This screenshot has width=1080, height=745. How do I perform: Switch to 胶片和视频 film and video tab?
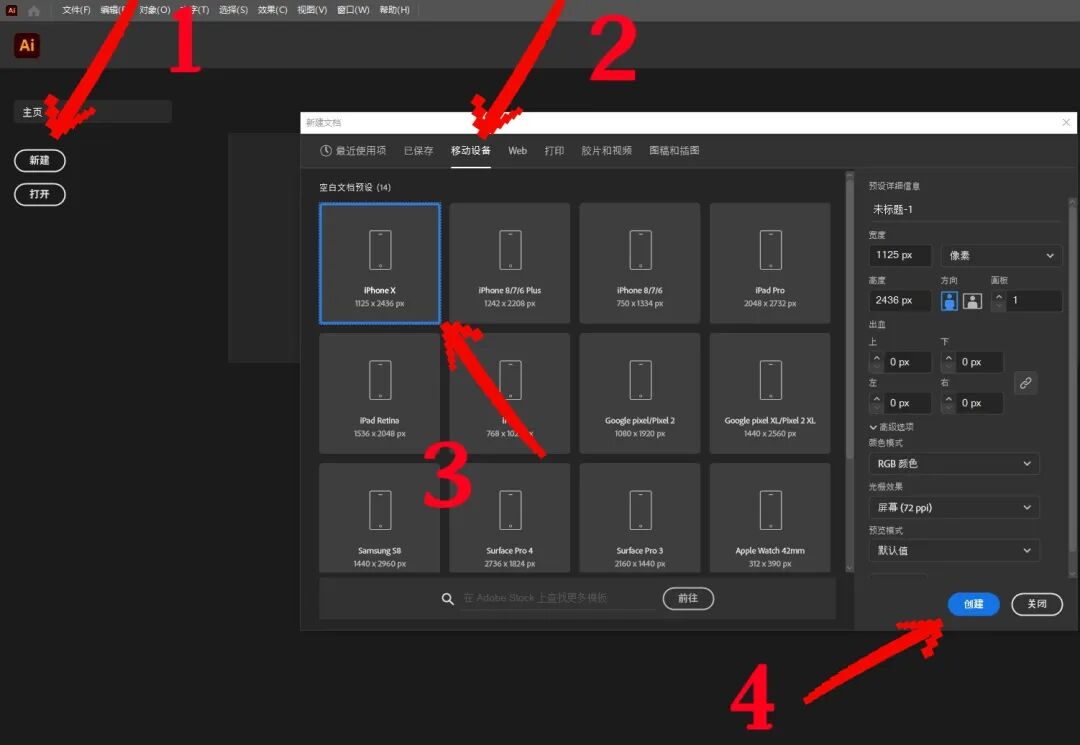click(606, 151)
